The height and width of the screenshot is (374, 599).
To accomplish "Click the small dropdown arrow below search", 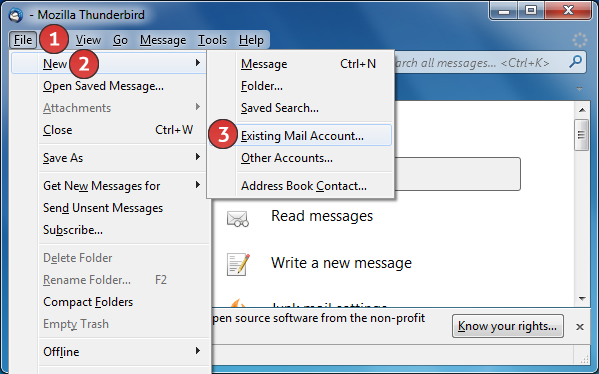I will pyautogui.click(x=579, y=89).
